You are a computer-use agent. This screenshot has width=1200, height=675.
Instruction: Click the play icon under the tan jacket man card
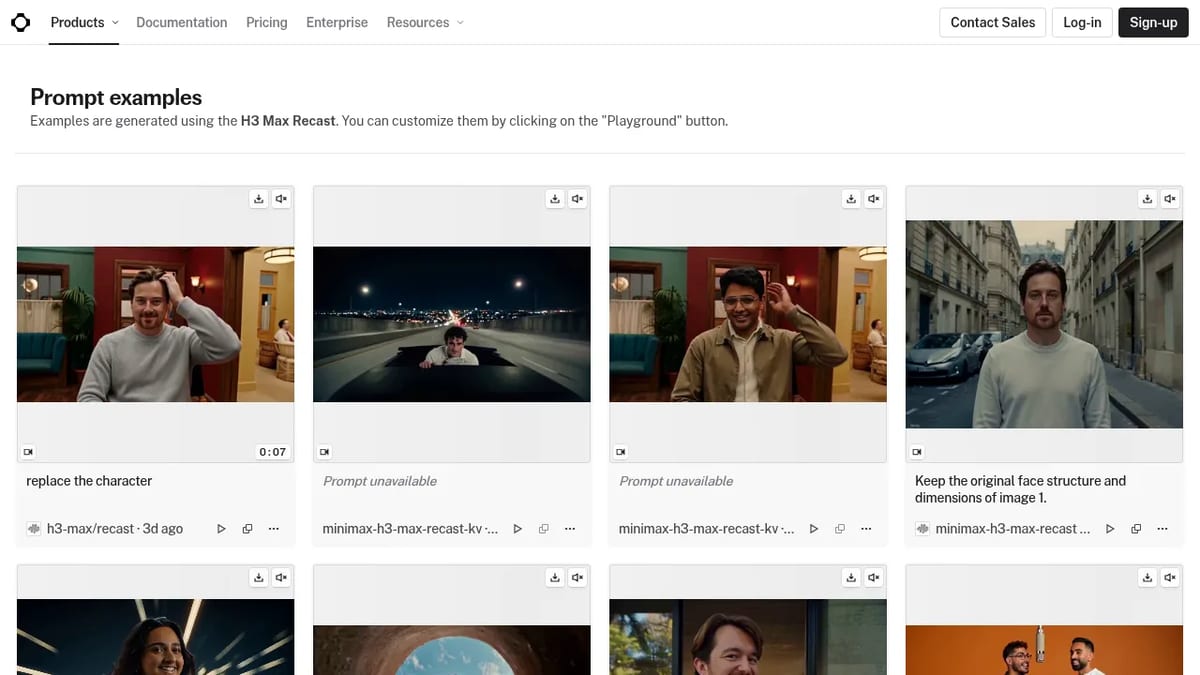coord(814,529)
